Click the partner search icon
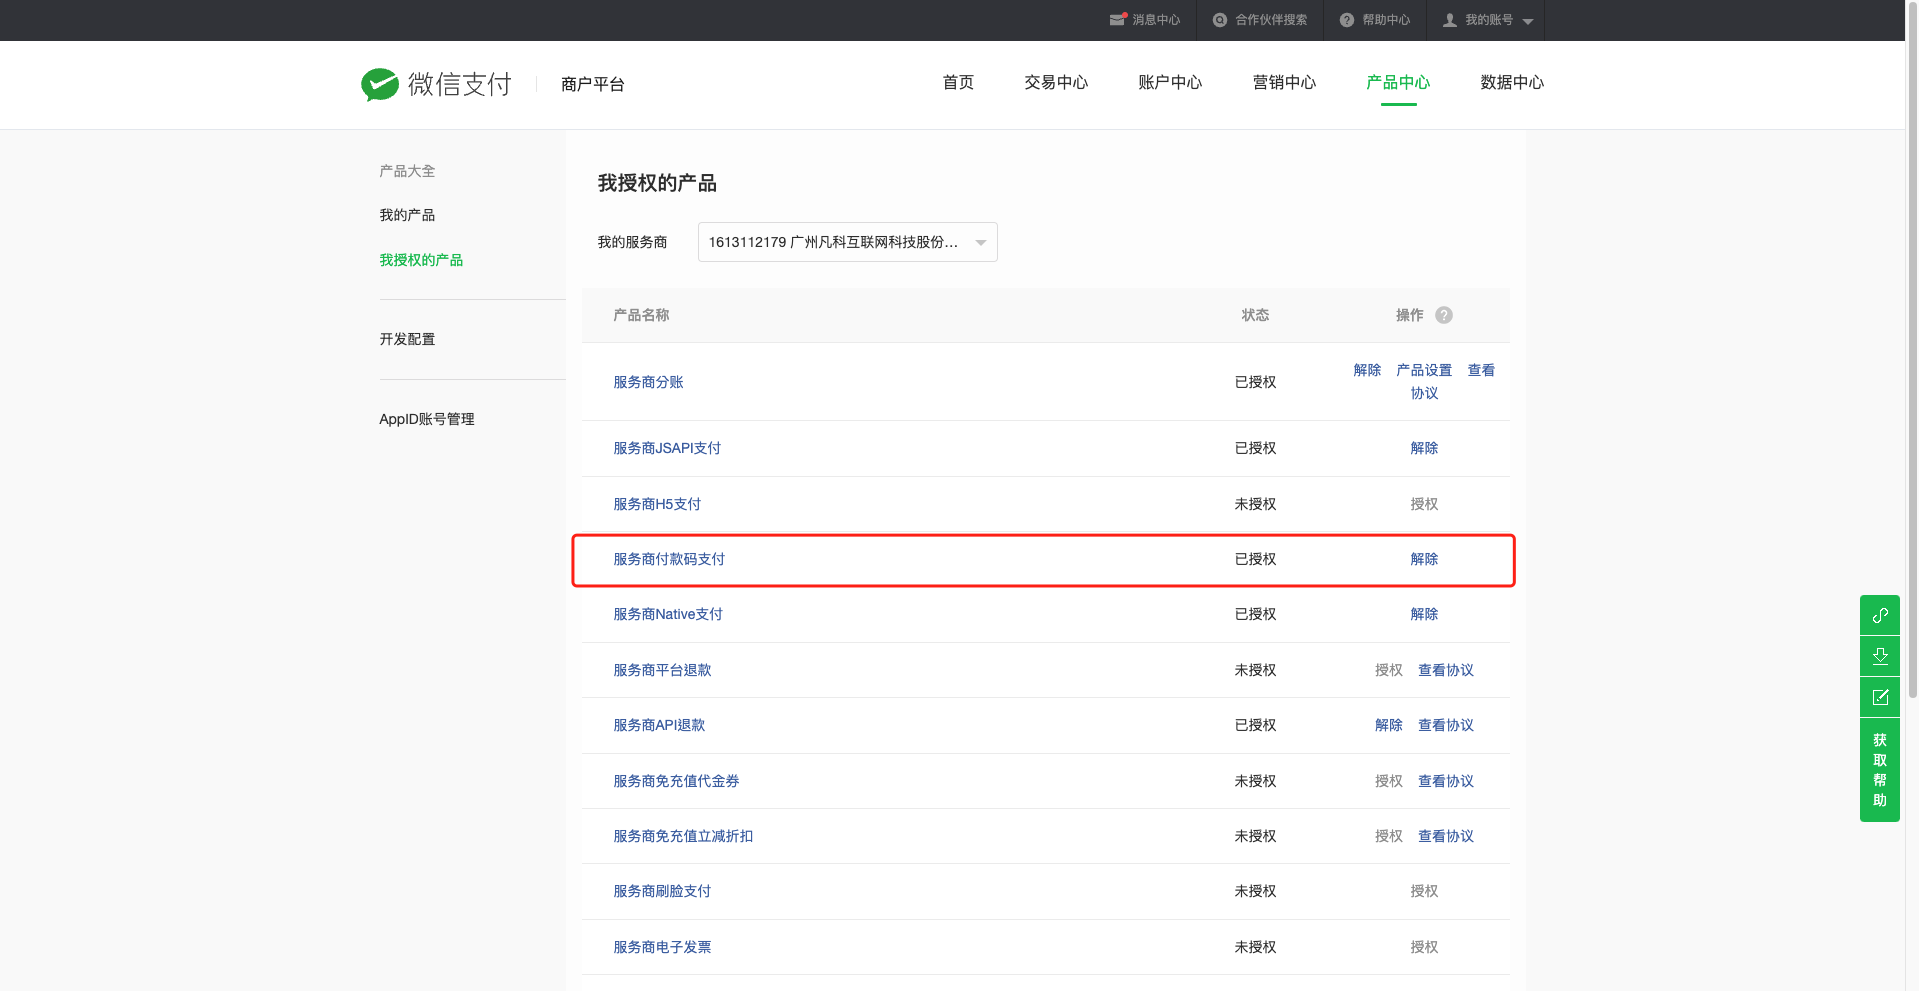The height and width of the screenshot is (991, 1919). pyautogui.click(x=1220, y=20)
